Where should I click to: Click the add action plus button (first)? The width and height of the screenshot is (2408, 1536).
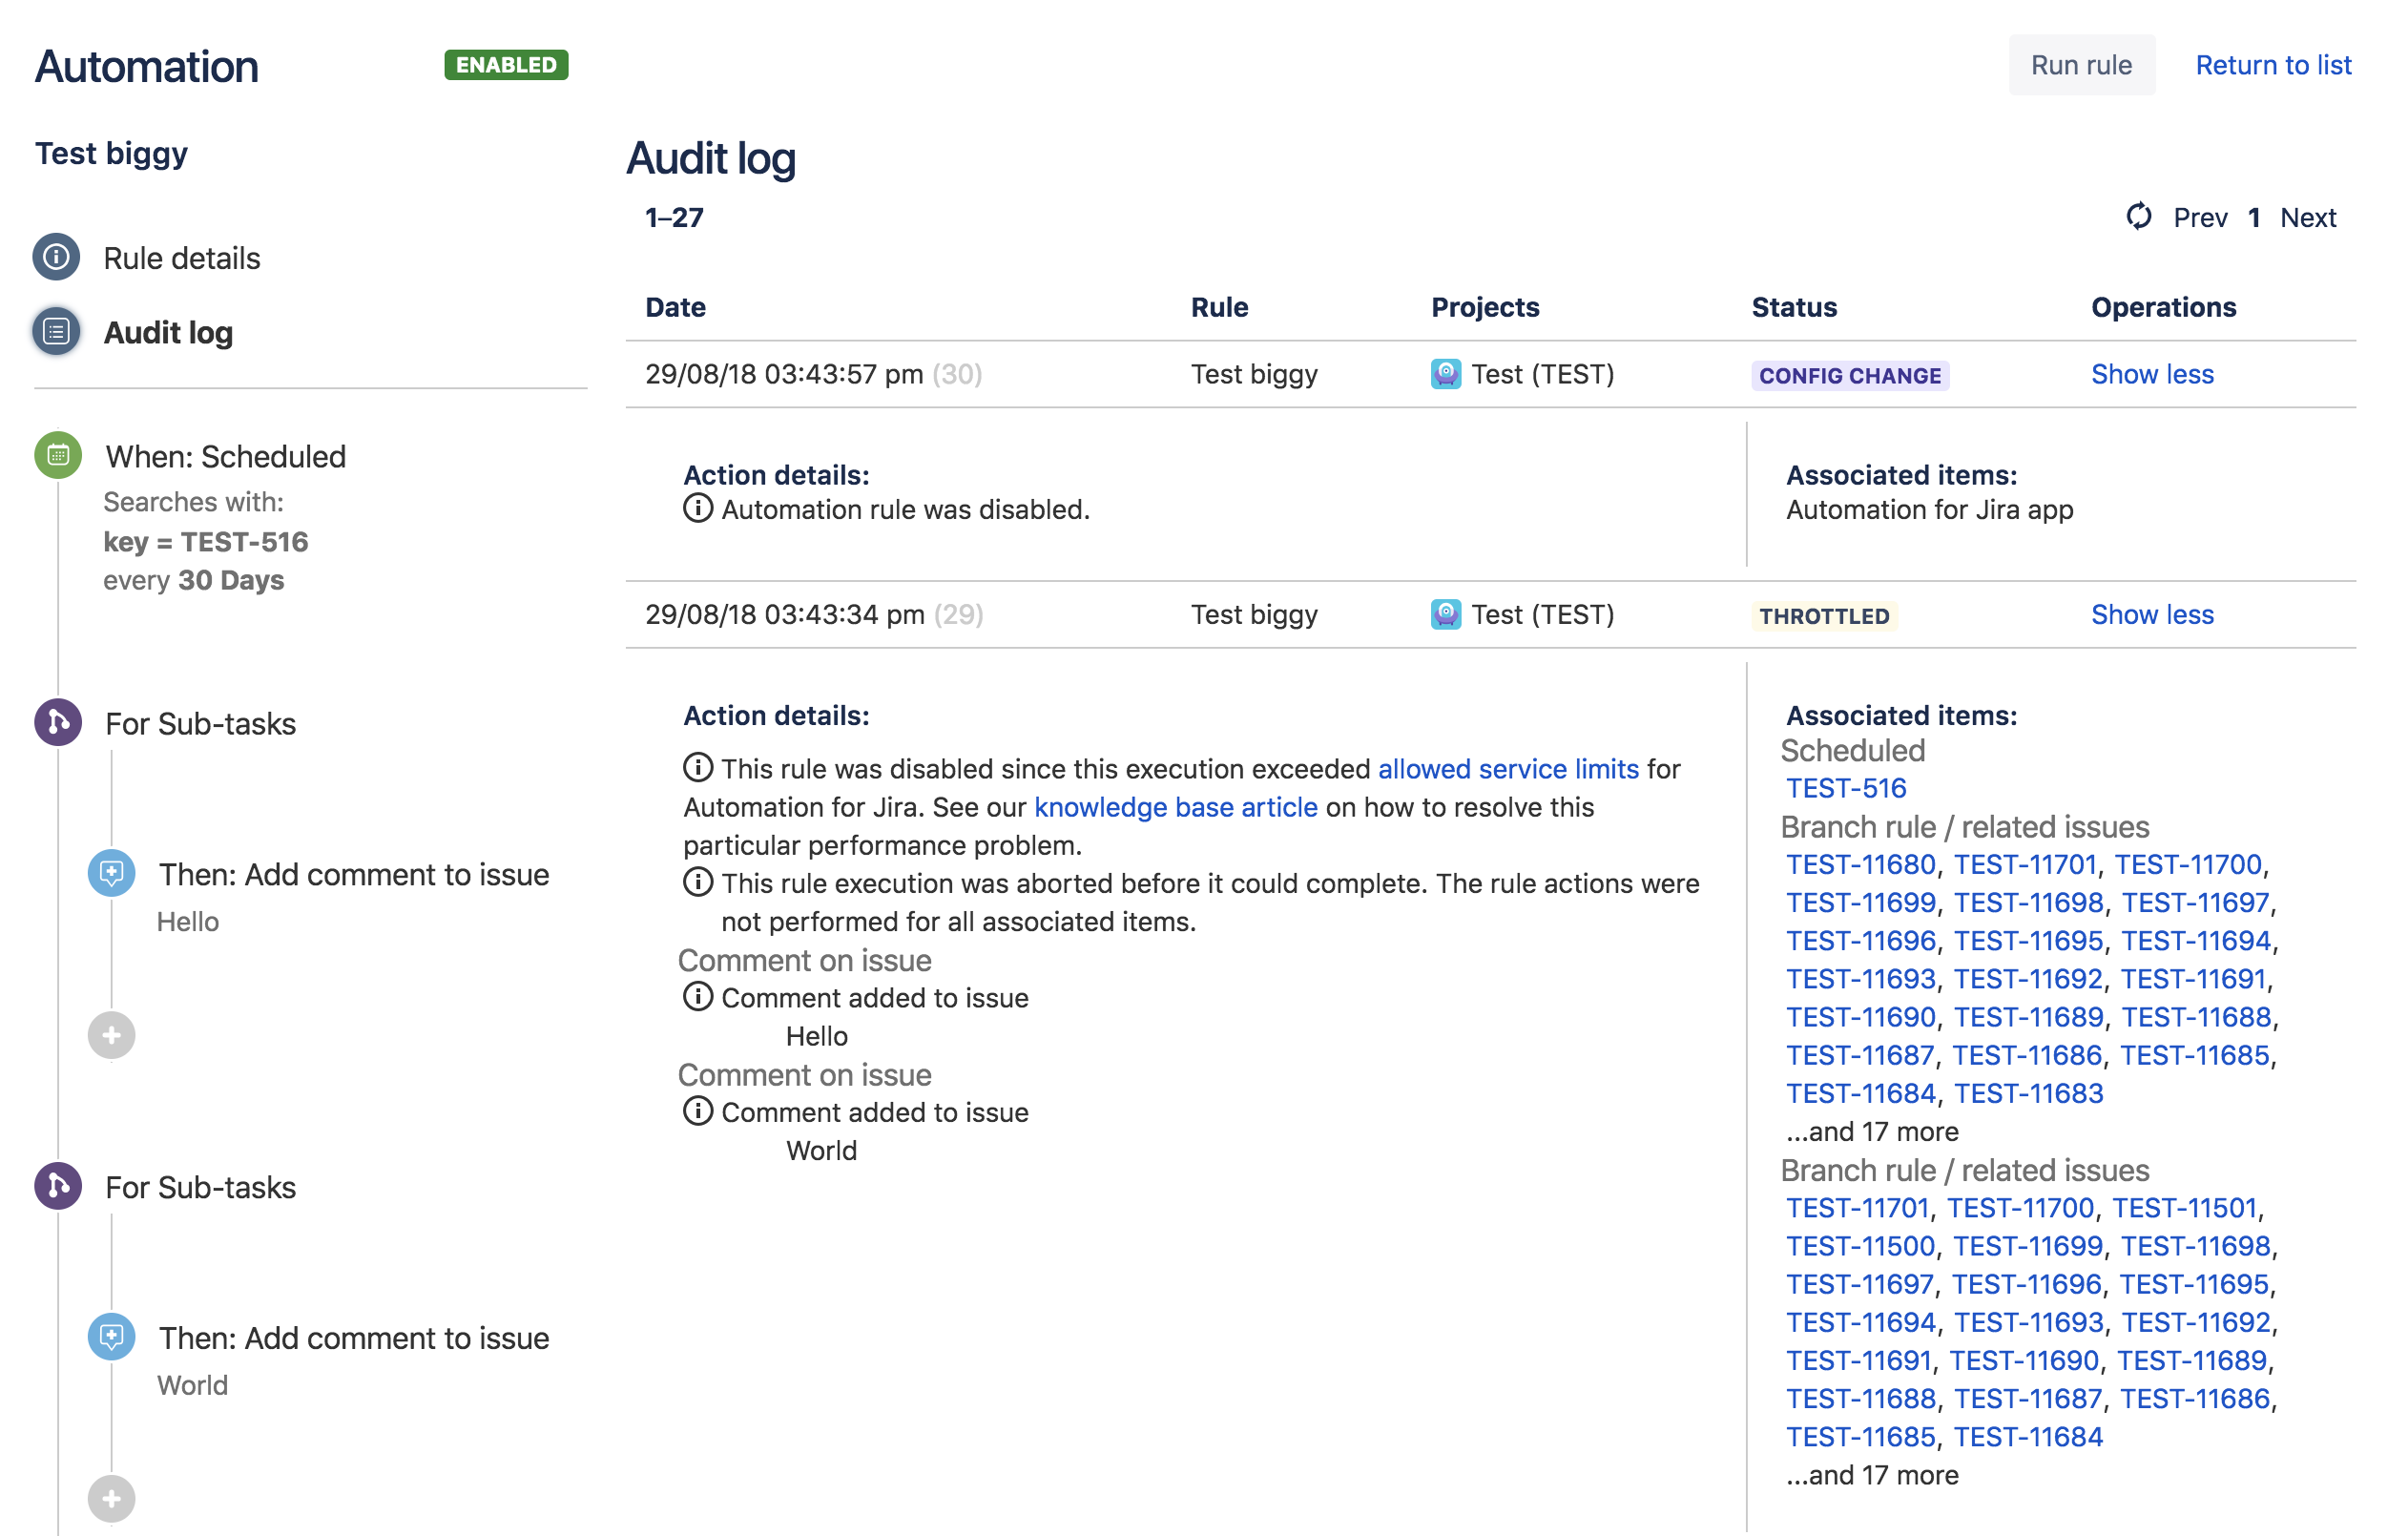[113, 1028]
